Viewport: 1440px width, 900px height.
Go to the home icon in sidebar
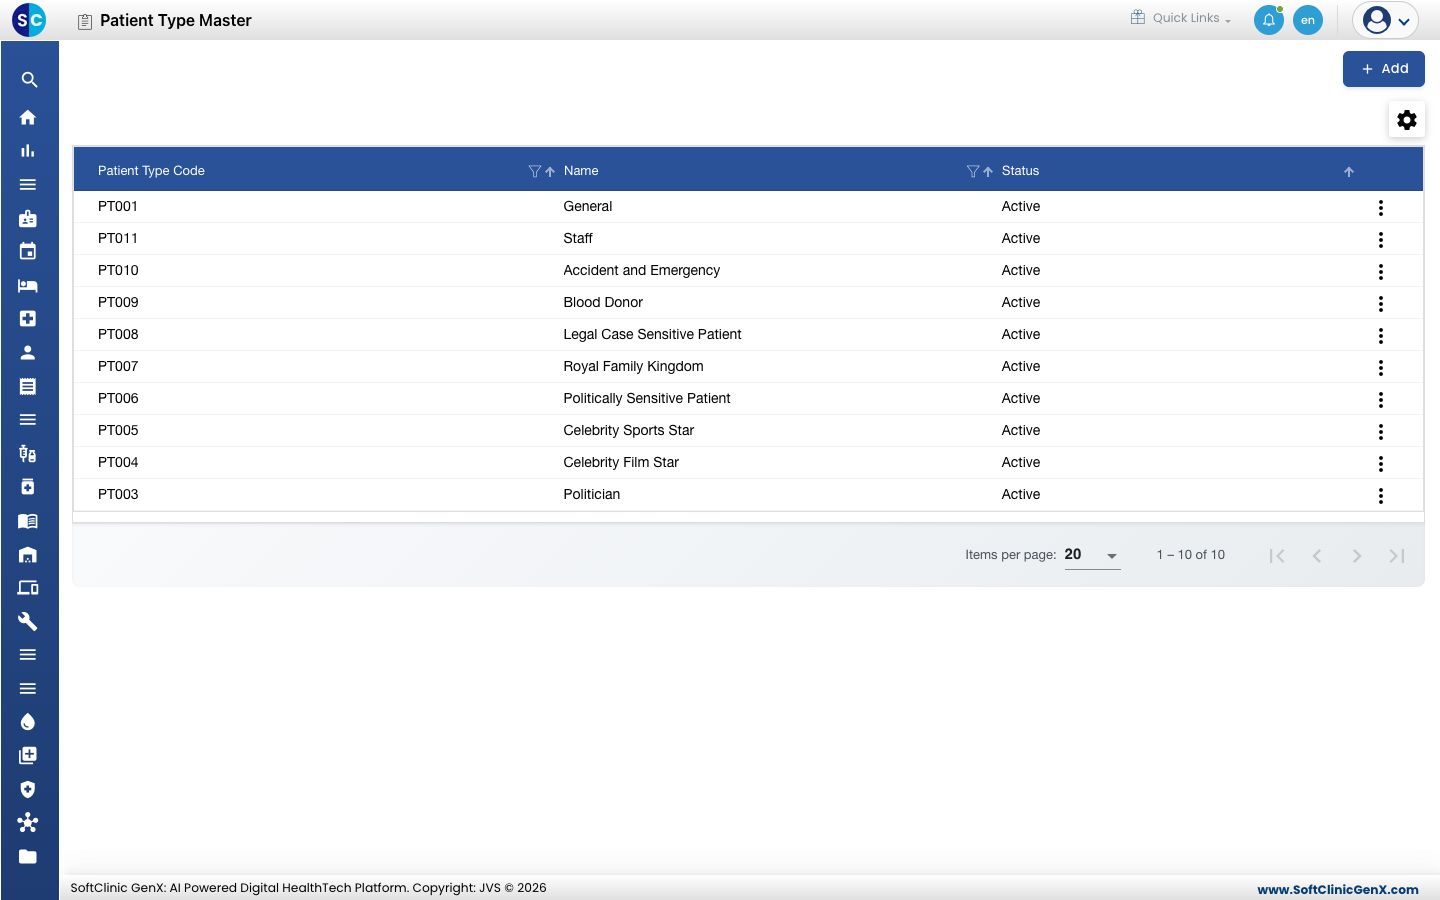[28, 117]
